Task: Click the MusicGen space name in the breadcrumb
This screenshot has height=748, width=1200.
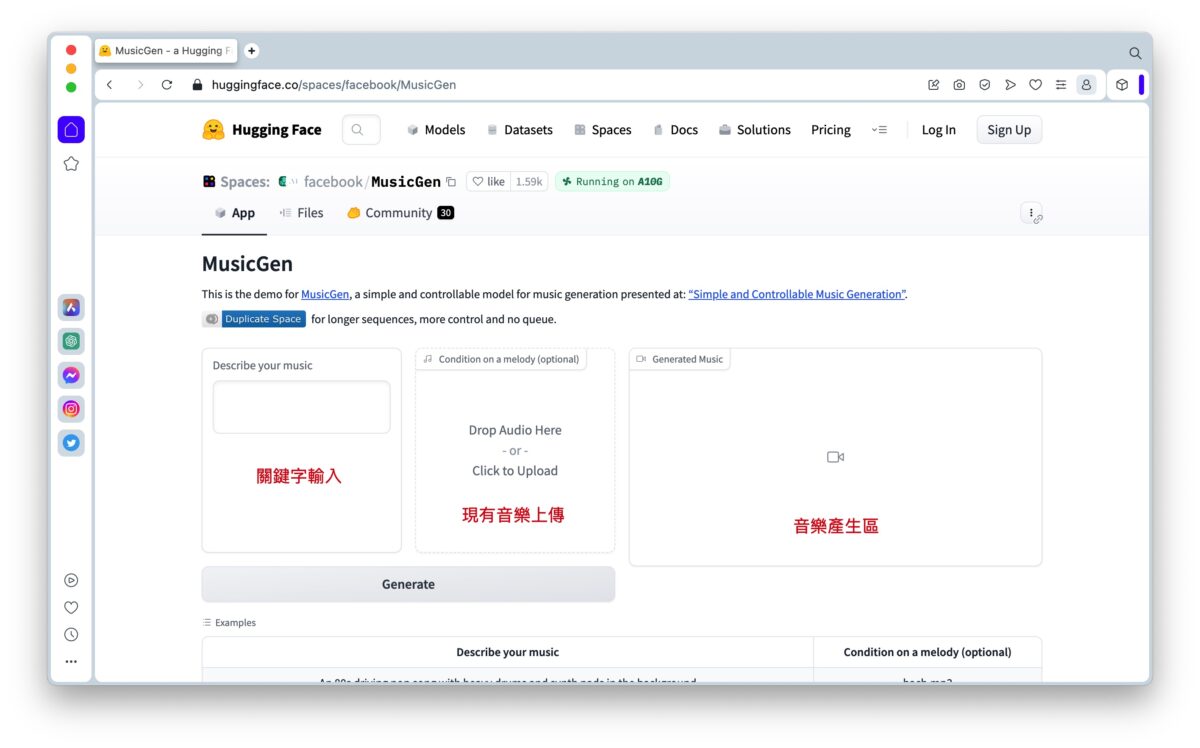Action: [x=406, y=182]
